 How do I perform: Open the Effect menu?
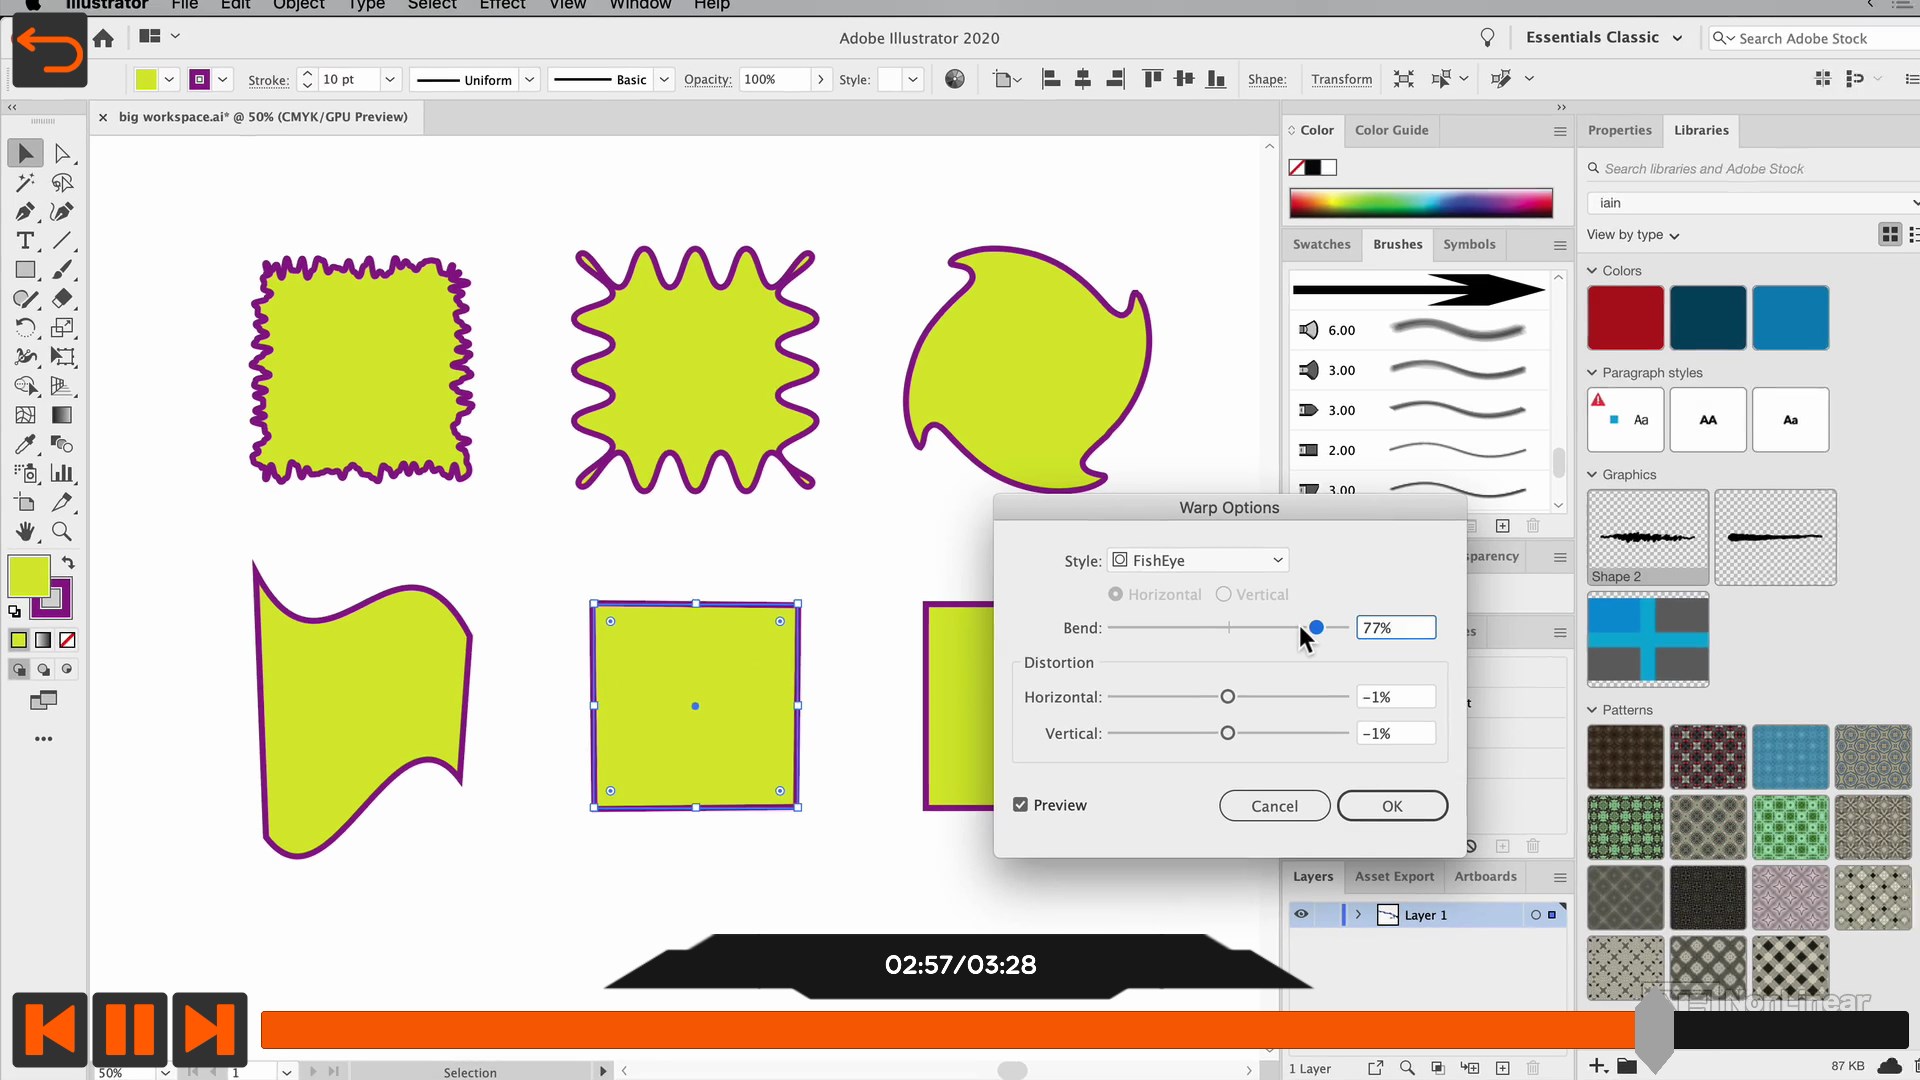(x=502, y=5)
